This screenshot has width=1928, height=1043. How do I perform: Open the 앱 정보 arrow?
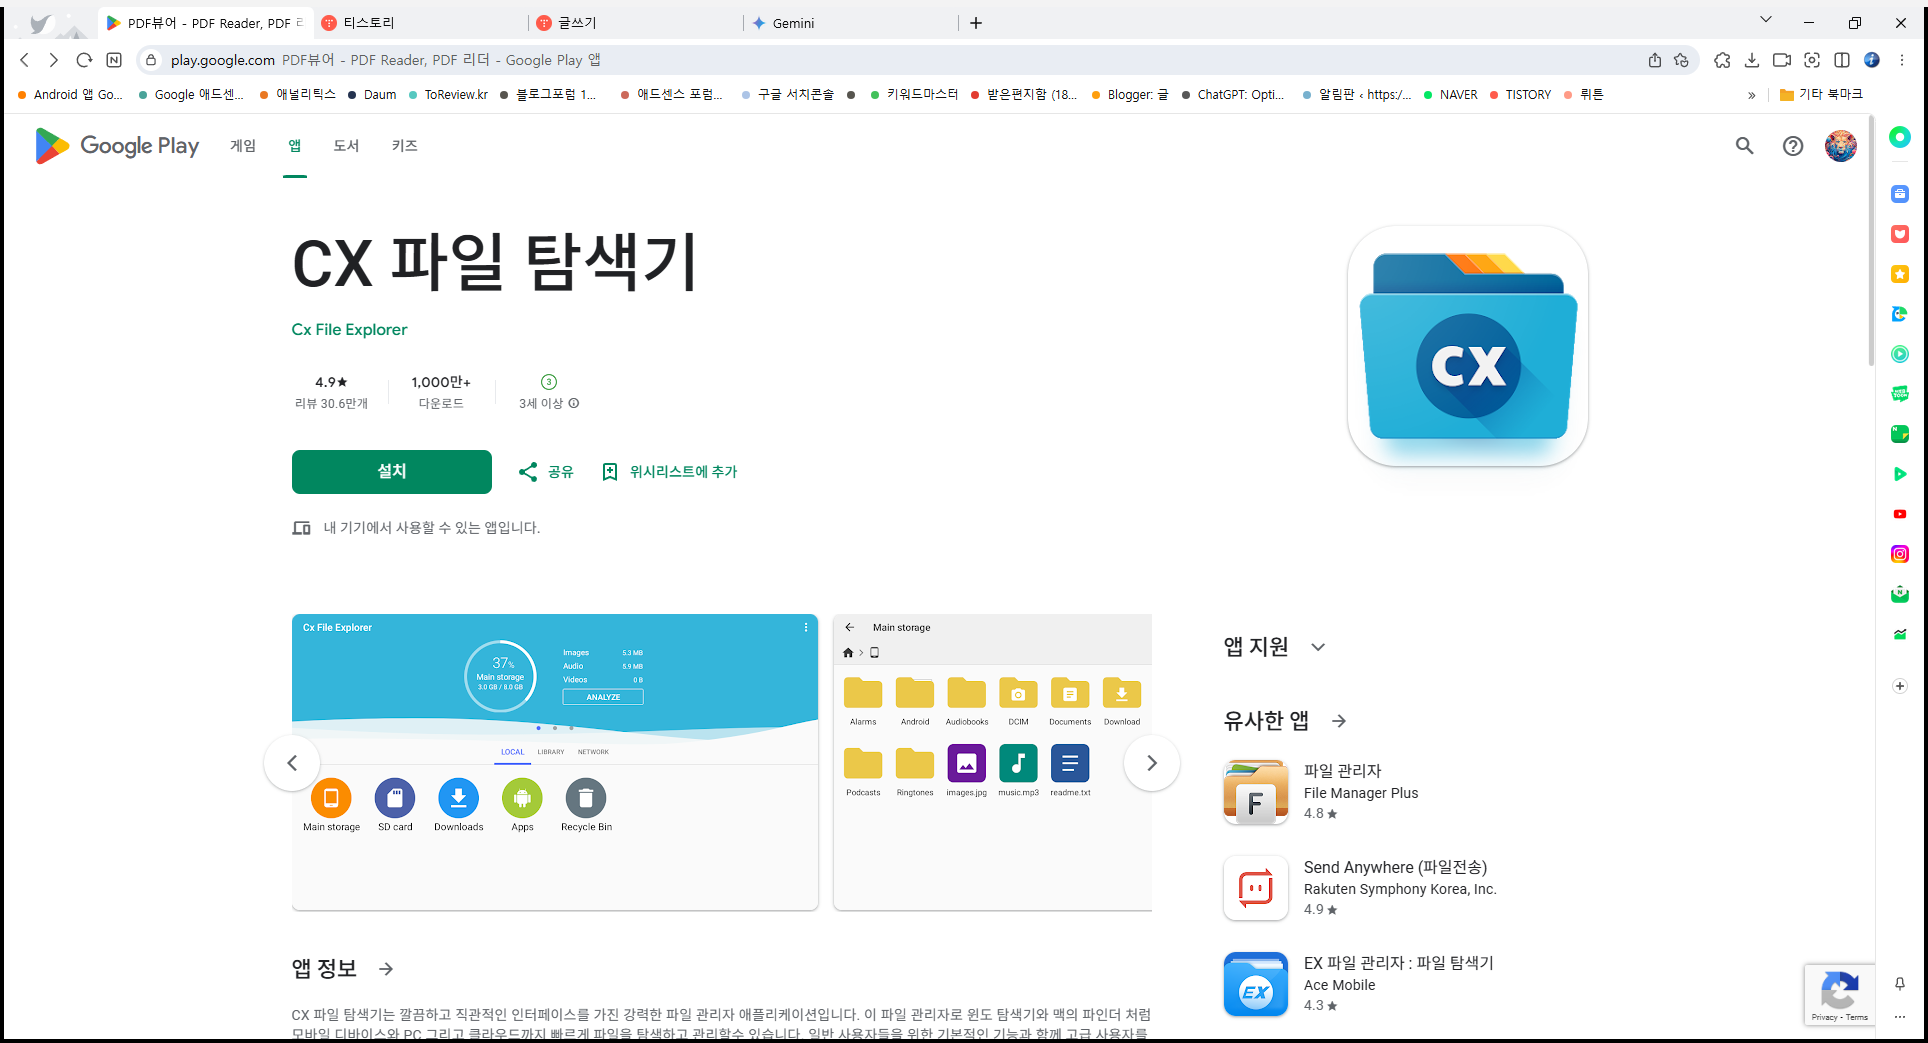386,969
